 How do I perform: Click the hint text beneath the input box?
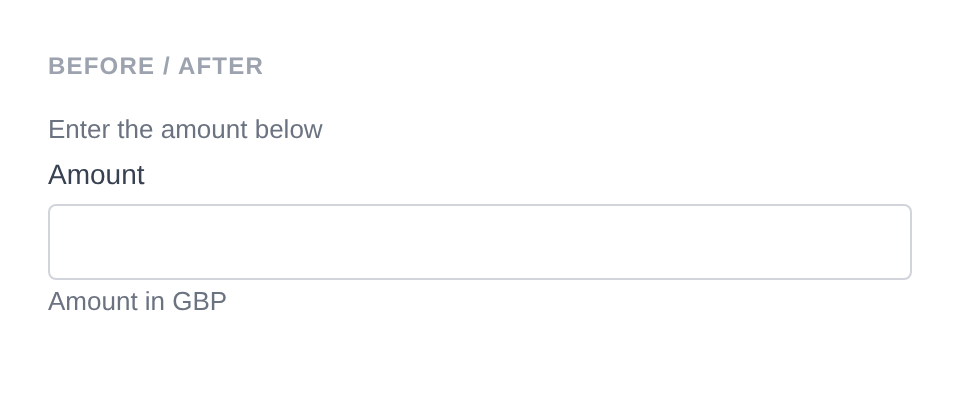point(137,301)
